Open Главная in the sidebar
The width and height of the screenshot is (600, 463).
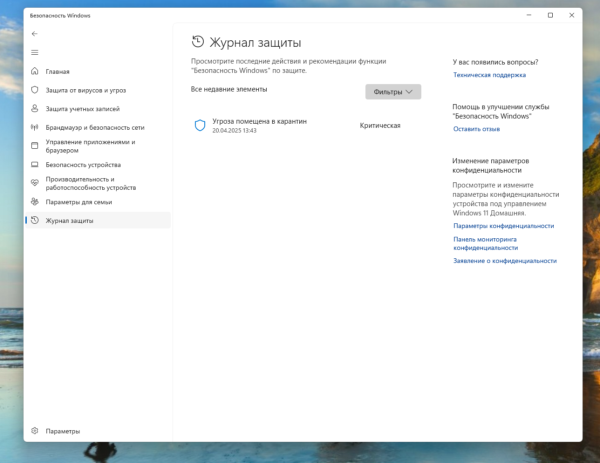98,72
